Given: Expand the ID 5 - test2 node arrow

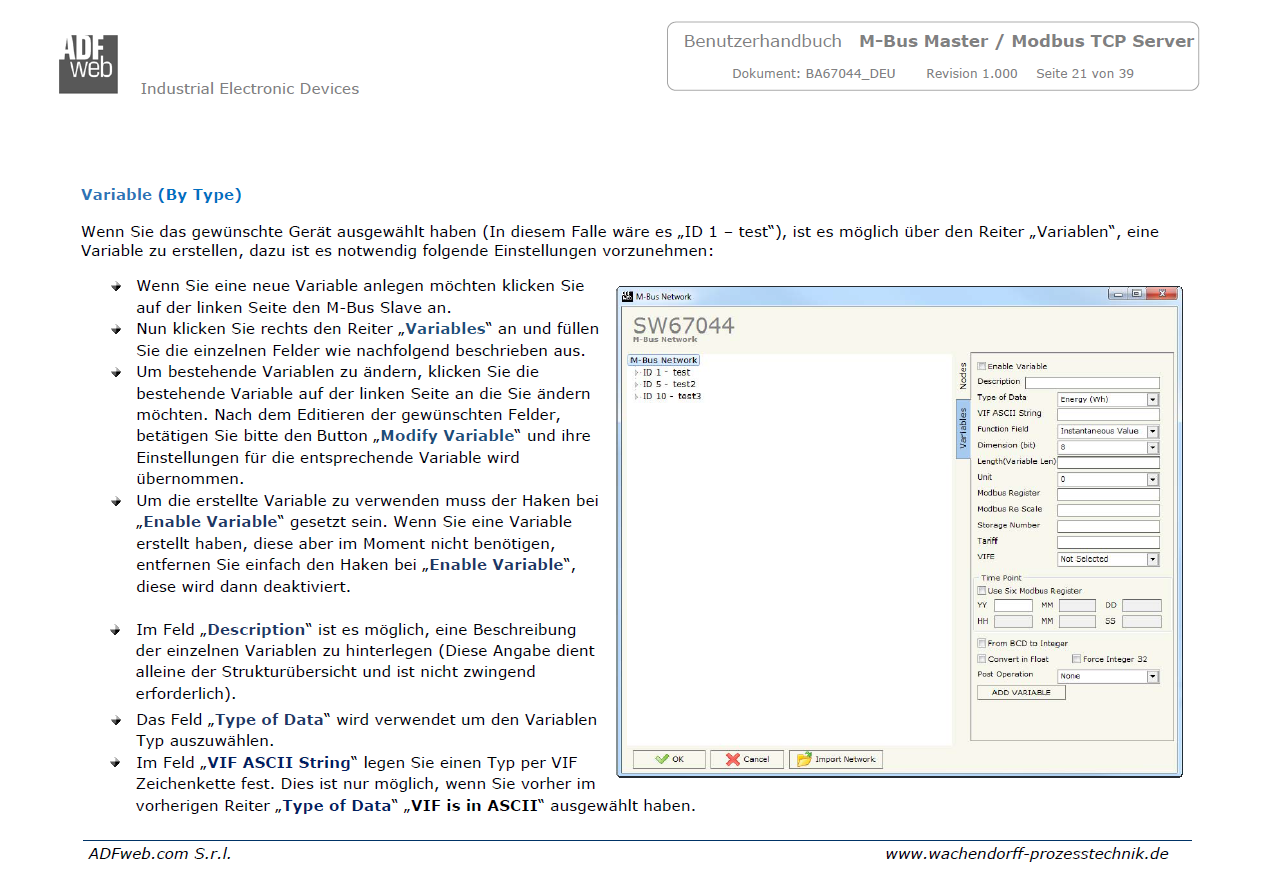Looking at the screenshot, I should [636, 385].
